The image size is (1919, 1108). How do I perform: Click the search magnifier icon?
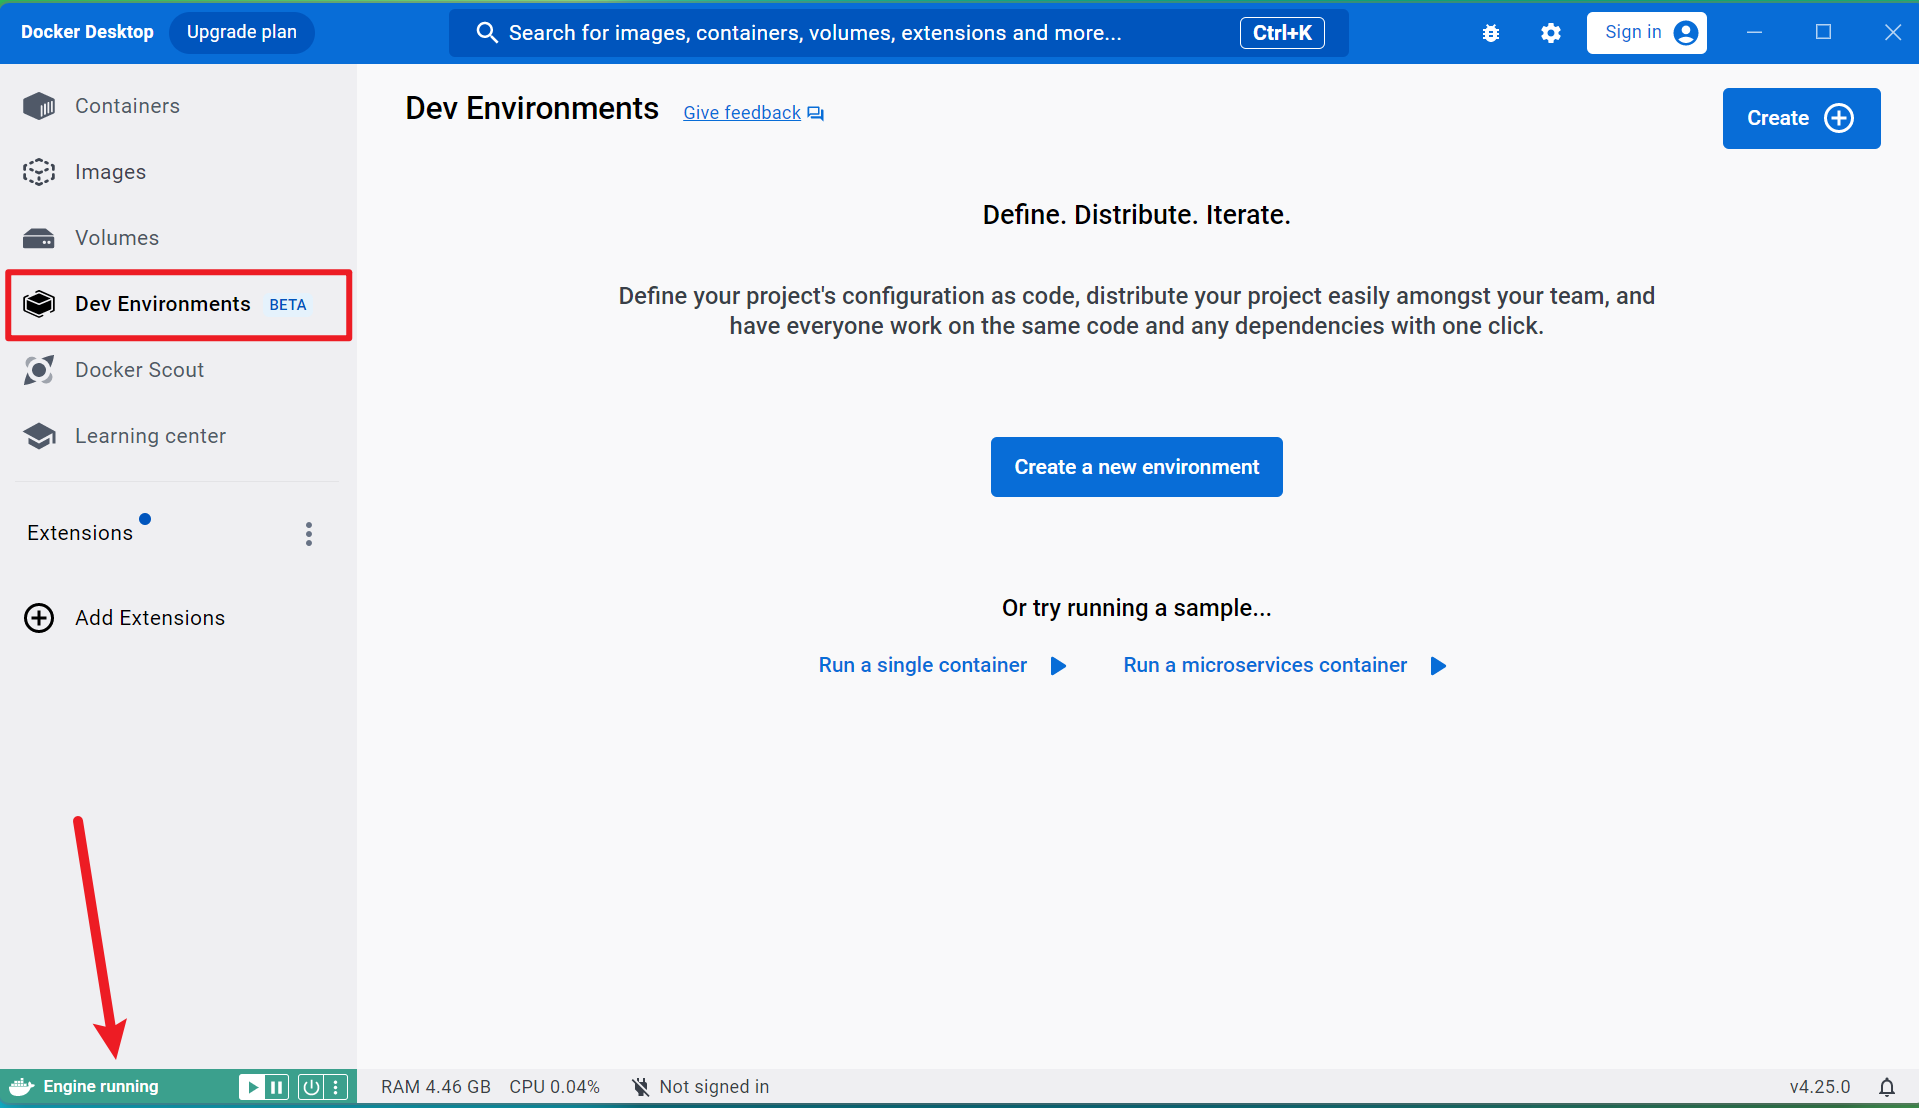487,33
